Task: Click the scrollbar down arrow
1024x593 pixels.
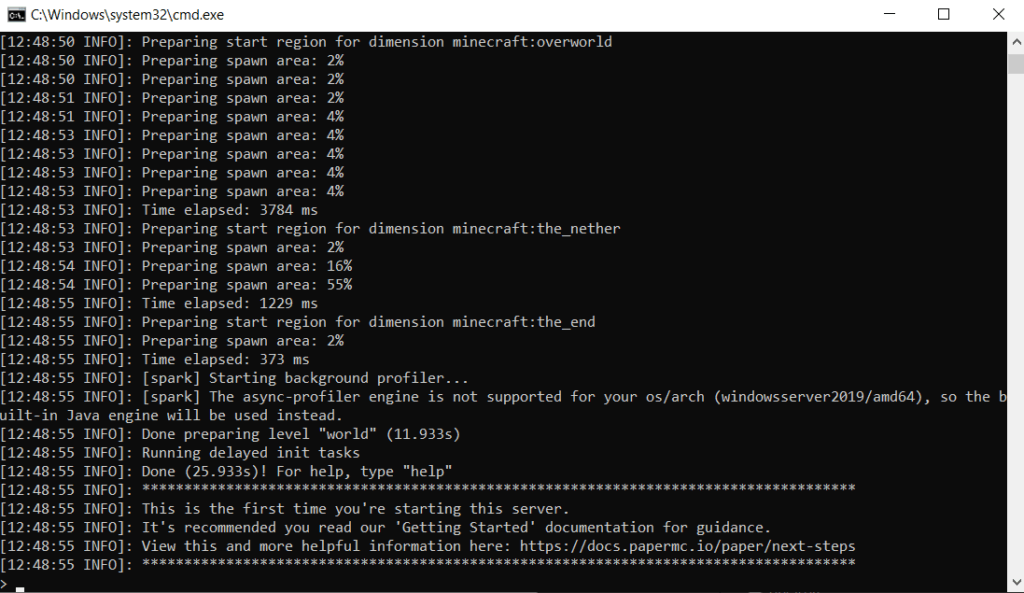Action: (x=1016, y=582)
